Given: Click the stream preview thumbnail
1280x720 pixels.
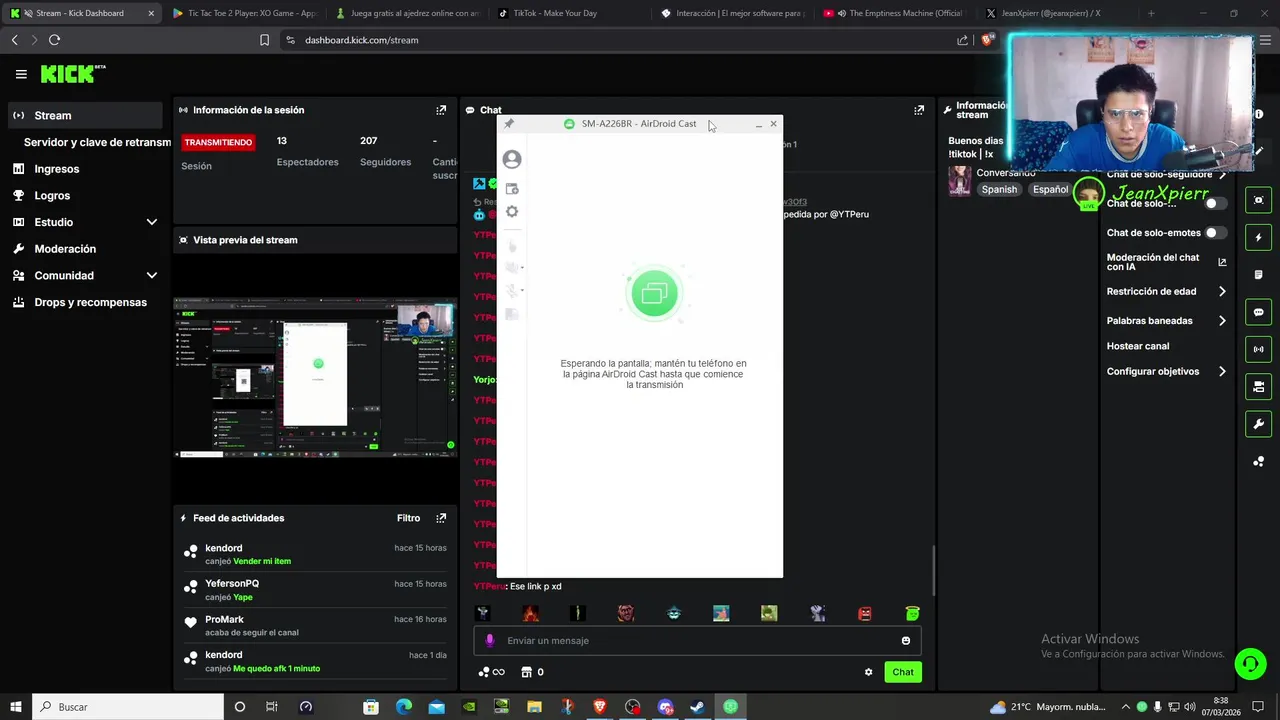Looking at the screenshot, I should coord(315,377).
